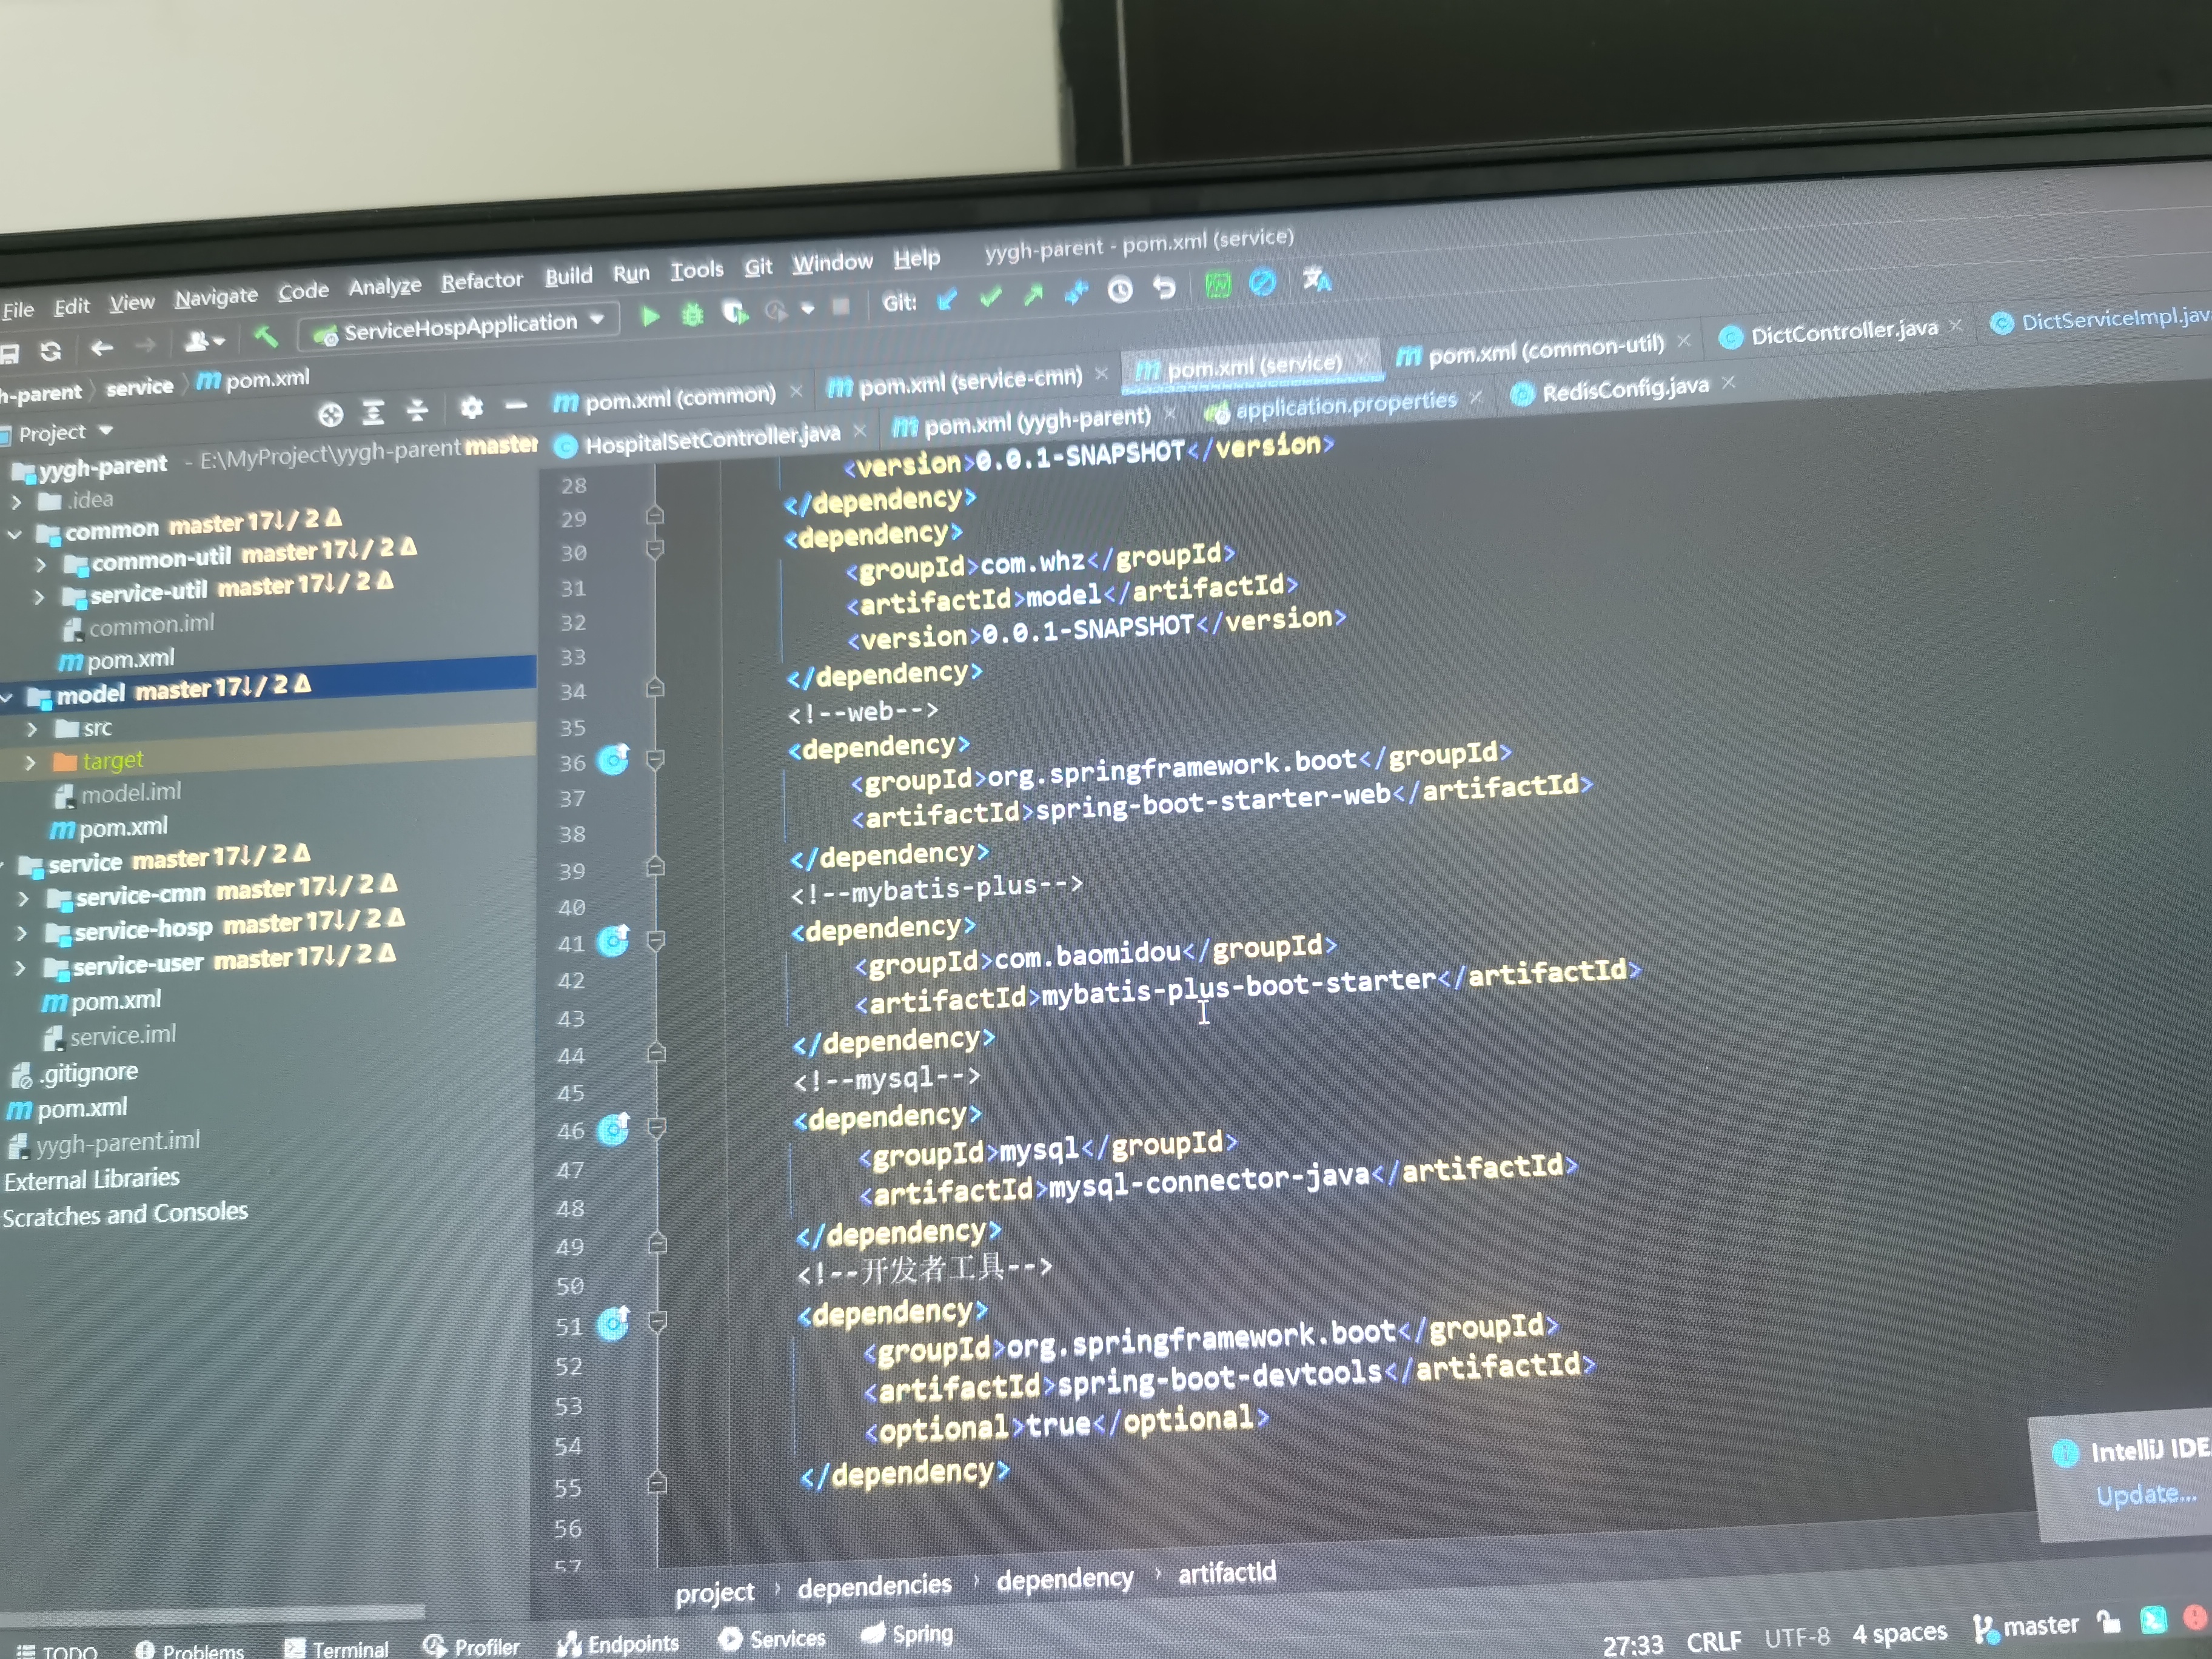Screen dimensions: 2212x1659
Task: Toggle fold marker on line 36 dependency
Action: (x=655, y=760)
